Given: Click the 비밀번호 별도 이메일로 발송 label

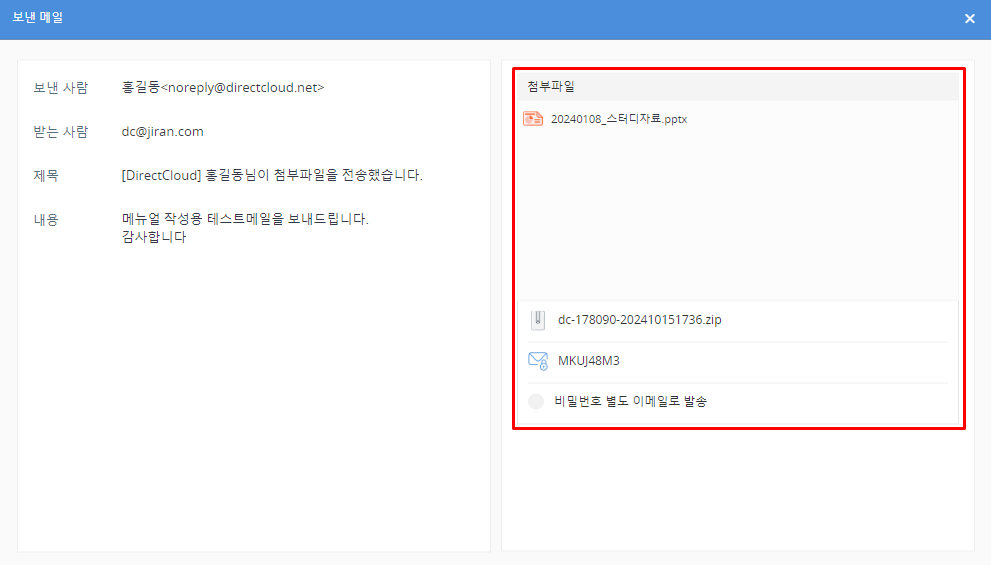Looking at the screenshot, I should (632, 401).
